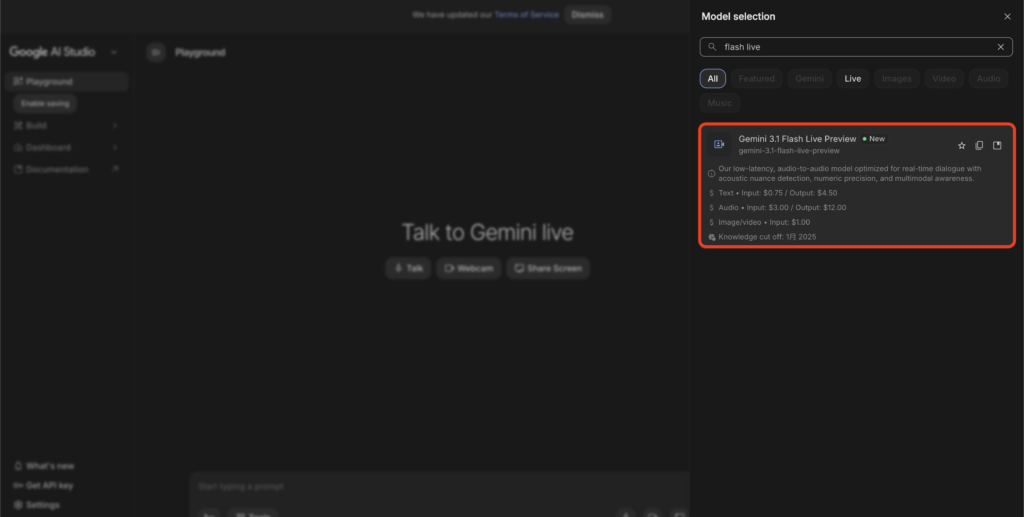Click Get API key in sidebar

tap(43, 486)
